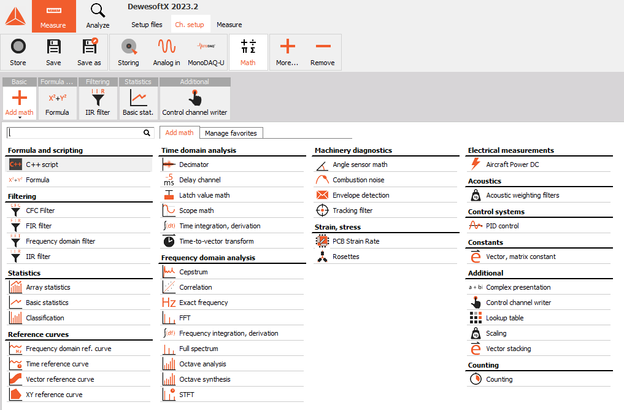Click the Add math plus button
The image size is (624, 410).
19,103
